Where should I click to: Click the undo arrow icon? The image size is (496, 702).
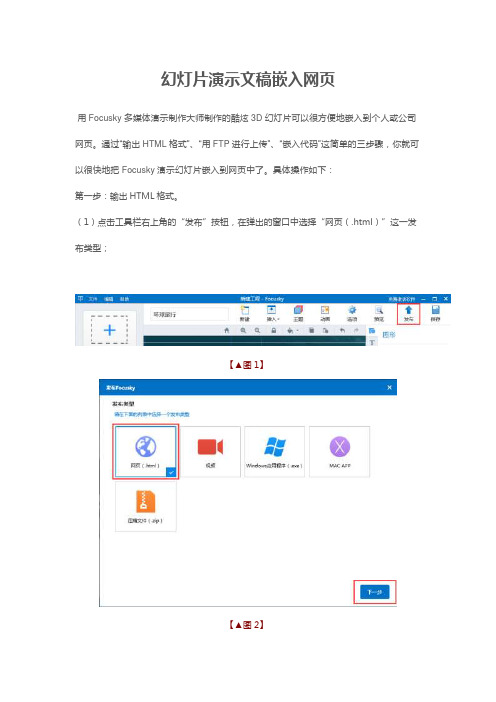pos(342,330)
